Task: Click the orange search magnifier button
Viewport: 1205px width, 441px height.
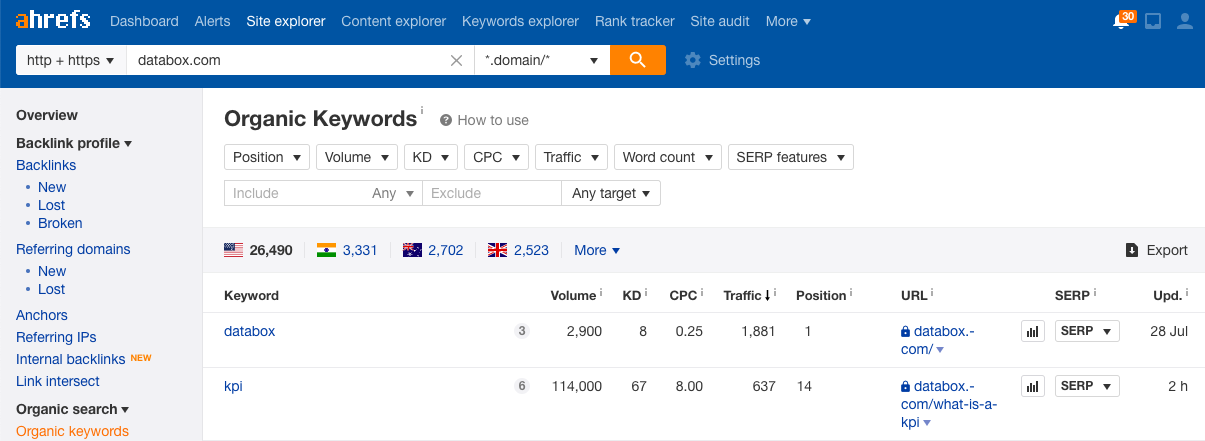Action: click(638, 60)
